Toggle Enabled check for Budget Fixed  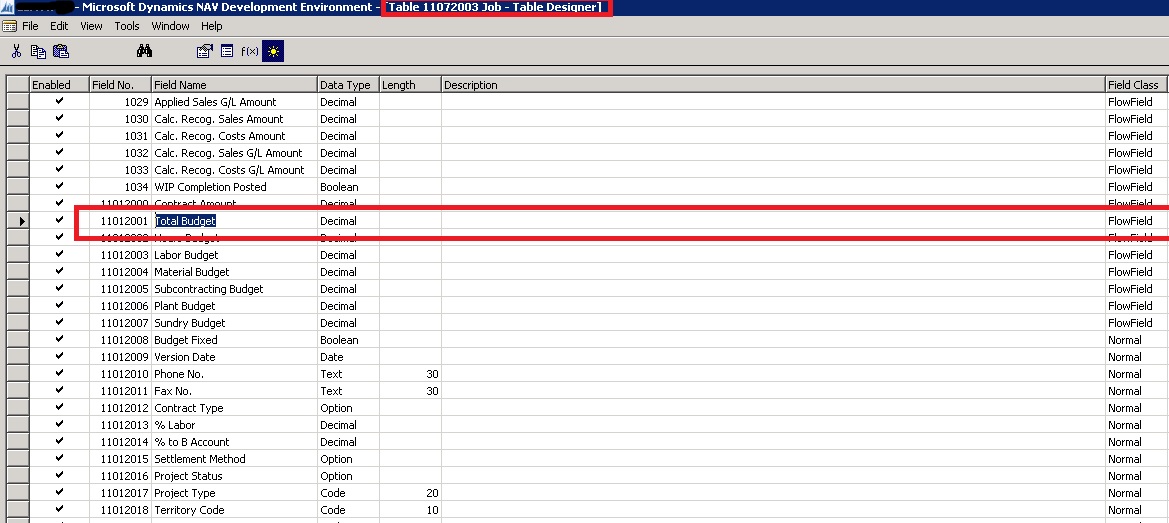(60, 339)
